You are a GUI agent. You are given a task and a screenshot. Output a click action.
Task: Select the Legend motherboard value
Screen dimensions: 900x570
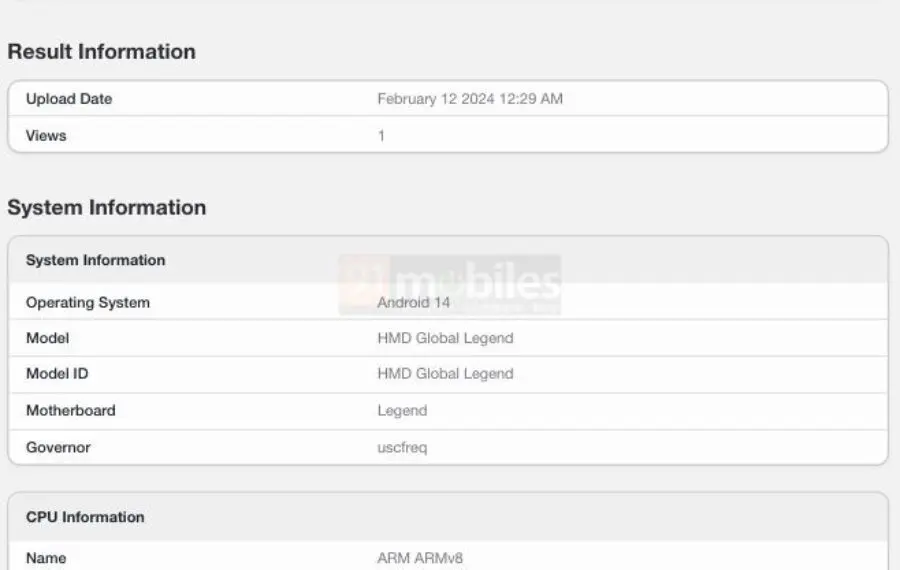pyautogui.click(x=402, y=411)
